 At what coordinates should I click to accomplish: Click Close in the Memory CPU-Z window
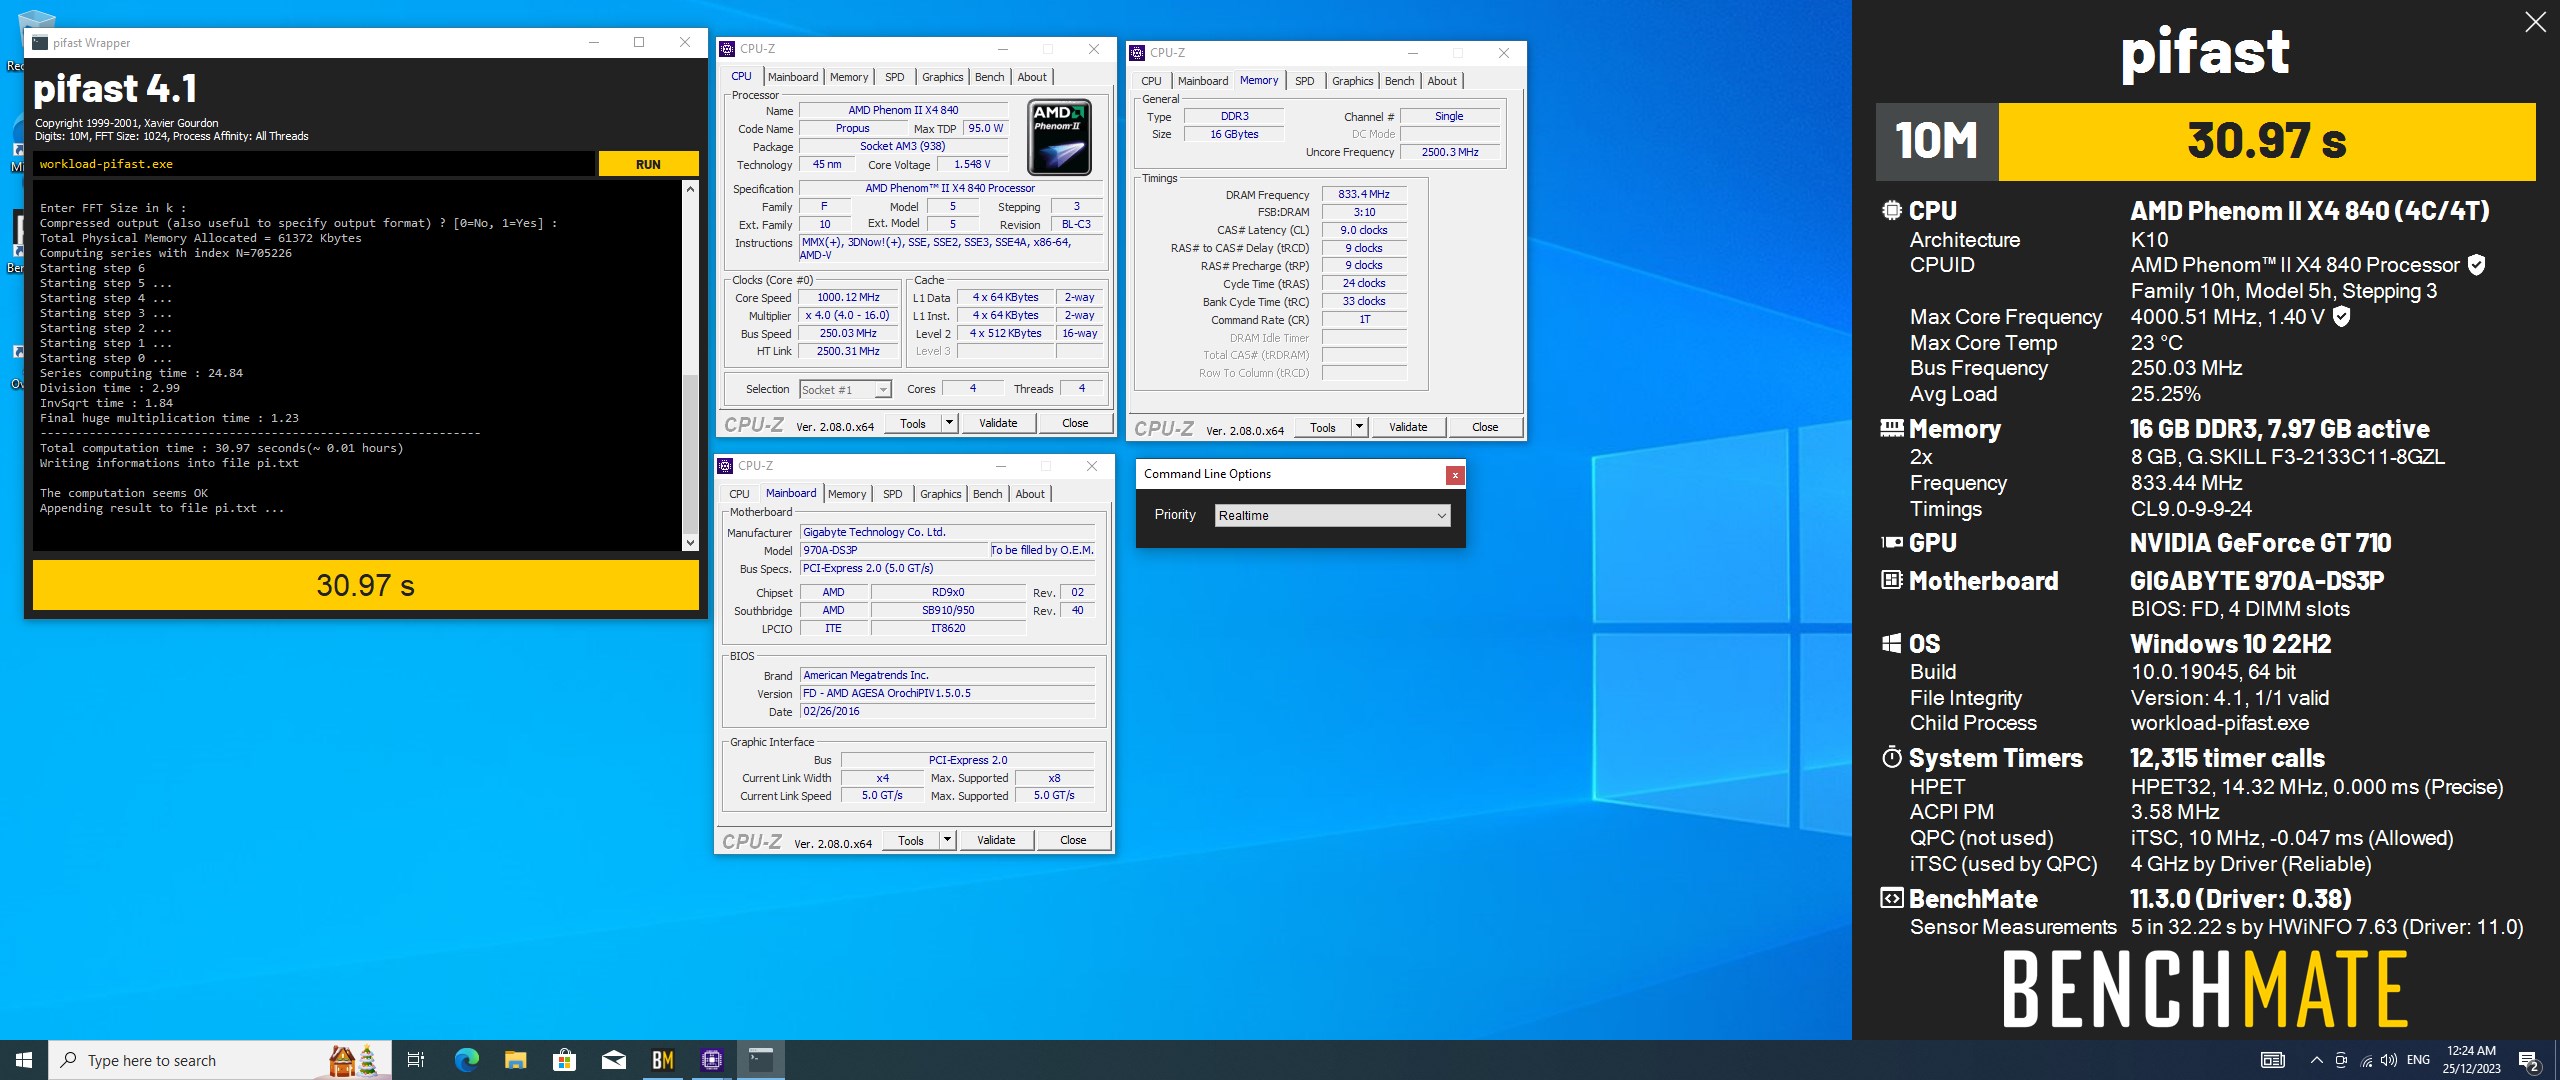pyautogui.click(x=1485, y=427)
